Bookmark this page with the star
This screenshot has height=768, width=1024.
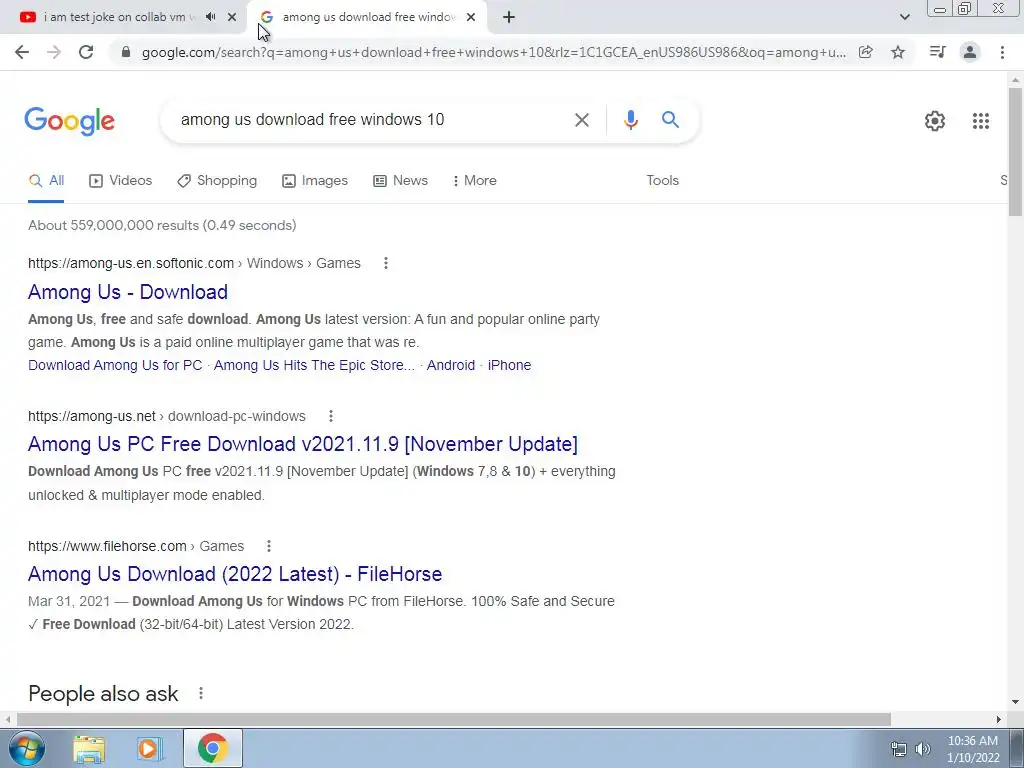coord(898,52)
